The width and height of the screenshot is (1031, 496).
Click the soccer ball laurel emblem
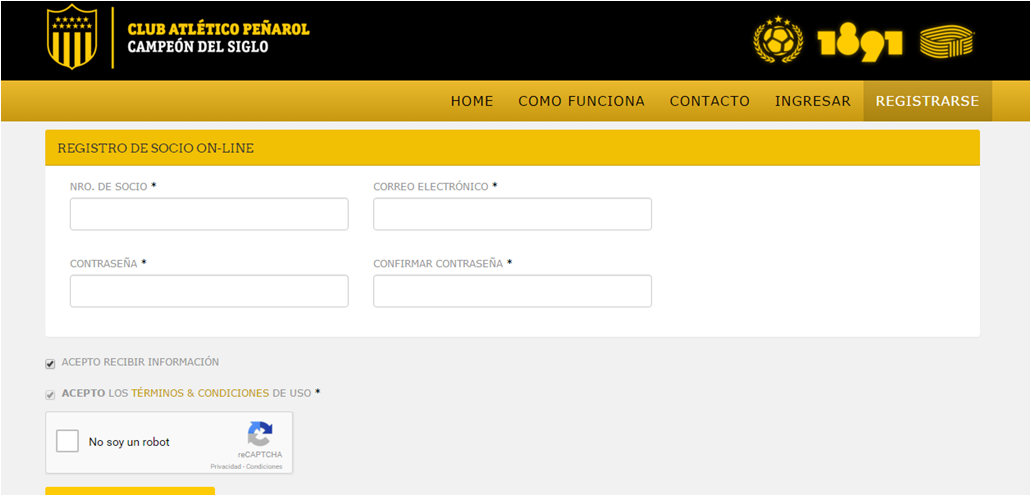tap(779, 39)
